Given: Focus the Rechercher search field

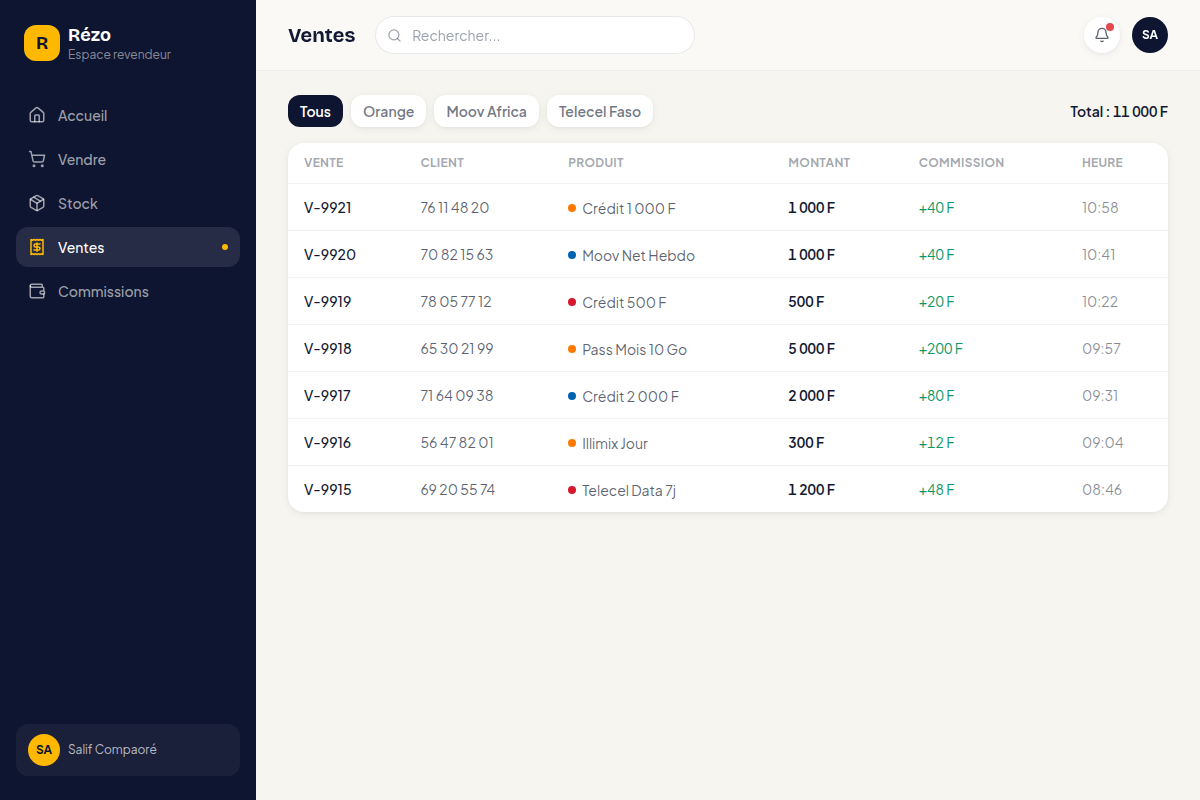Looking at the screenshot, I should pyautogui.click(x=535, y=35).
